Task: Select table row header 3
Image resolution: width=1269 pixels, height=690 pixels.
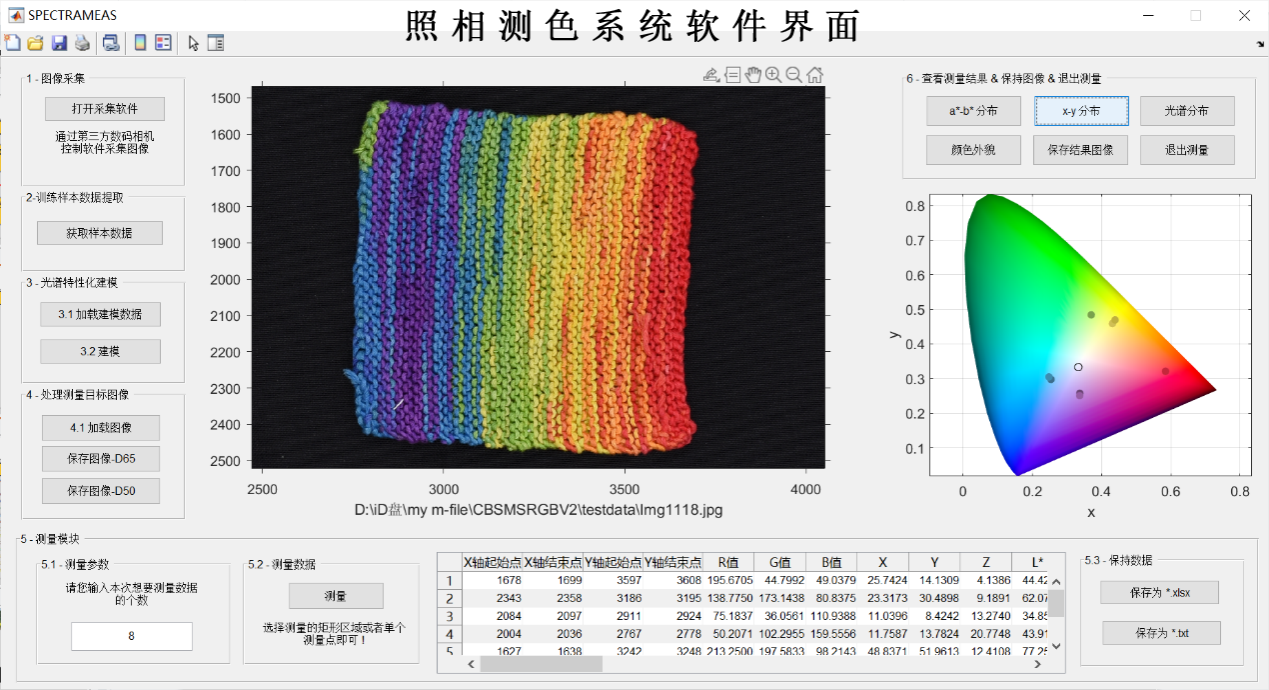Action: click(x=449, y=616)
